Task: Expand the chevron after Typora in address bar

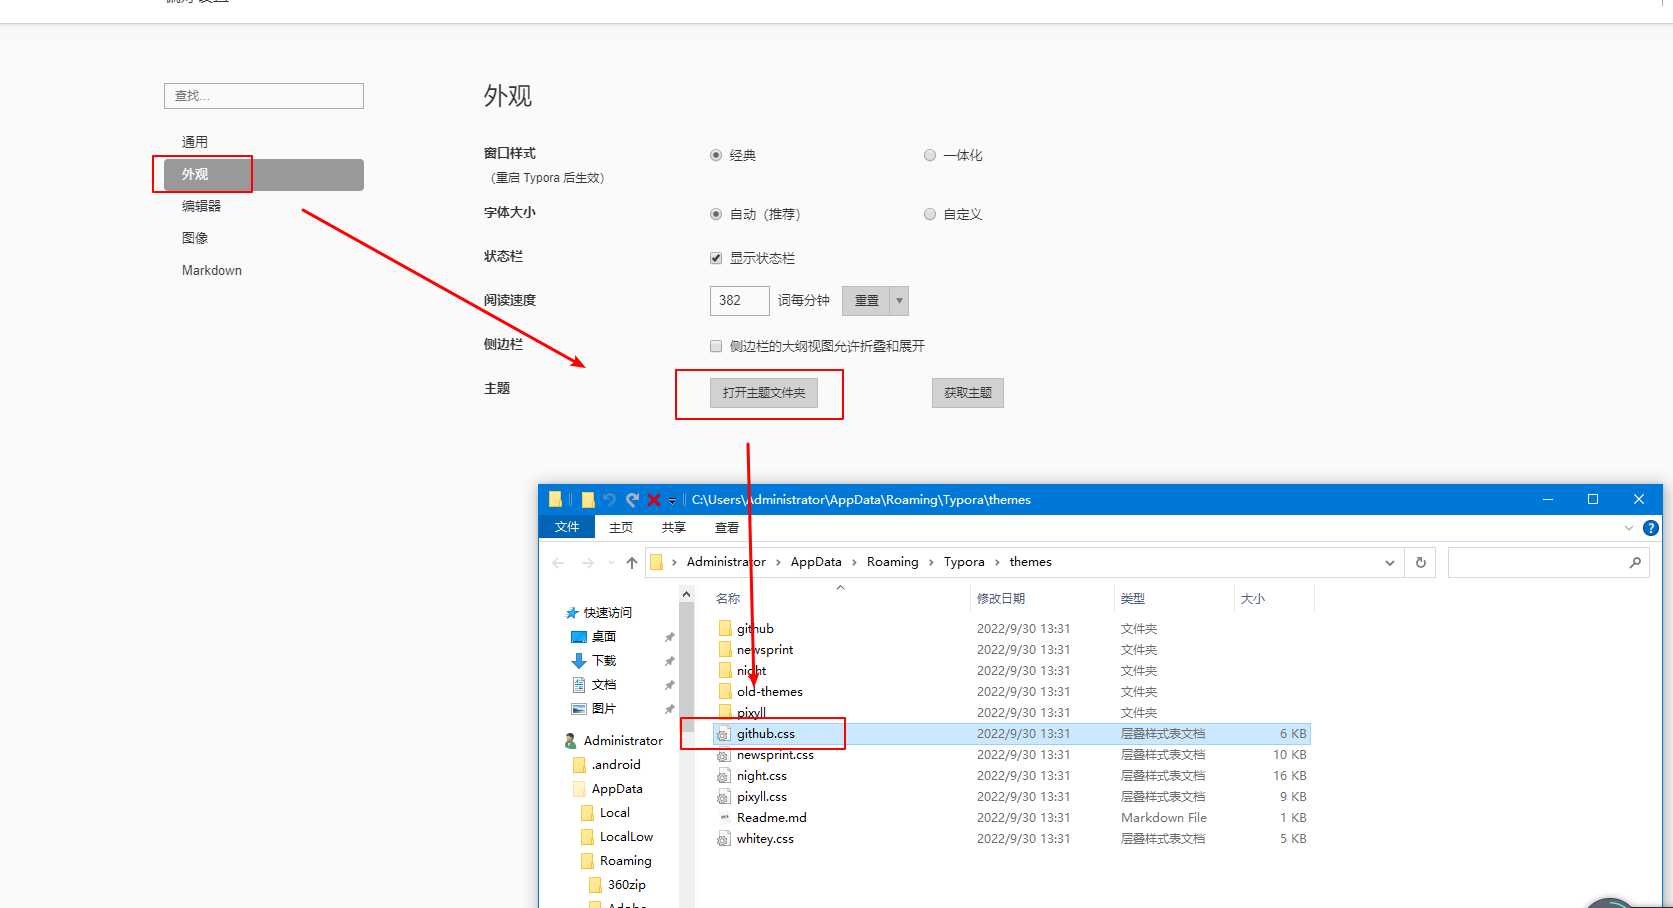Action: [x=997, y=563]
